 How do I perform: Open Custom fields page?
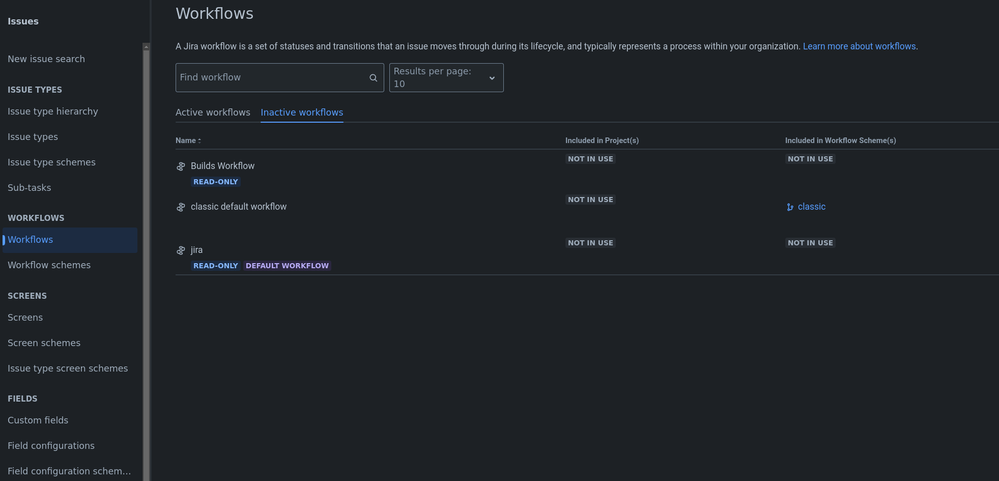tap(38, 420)
